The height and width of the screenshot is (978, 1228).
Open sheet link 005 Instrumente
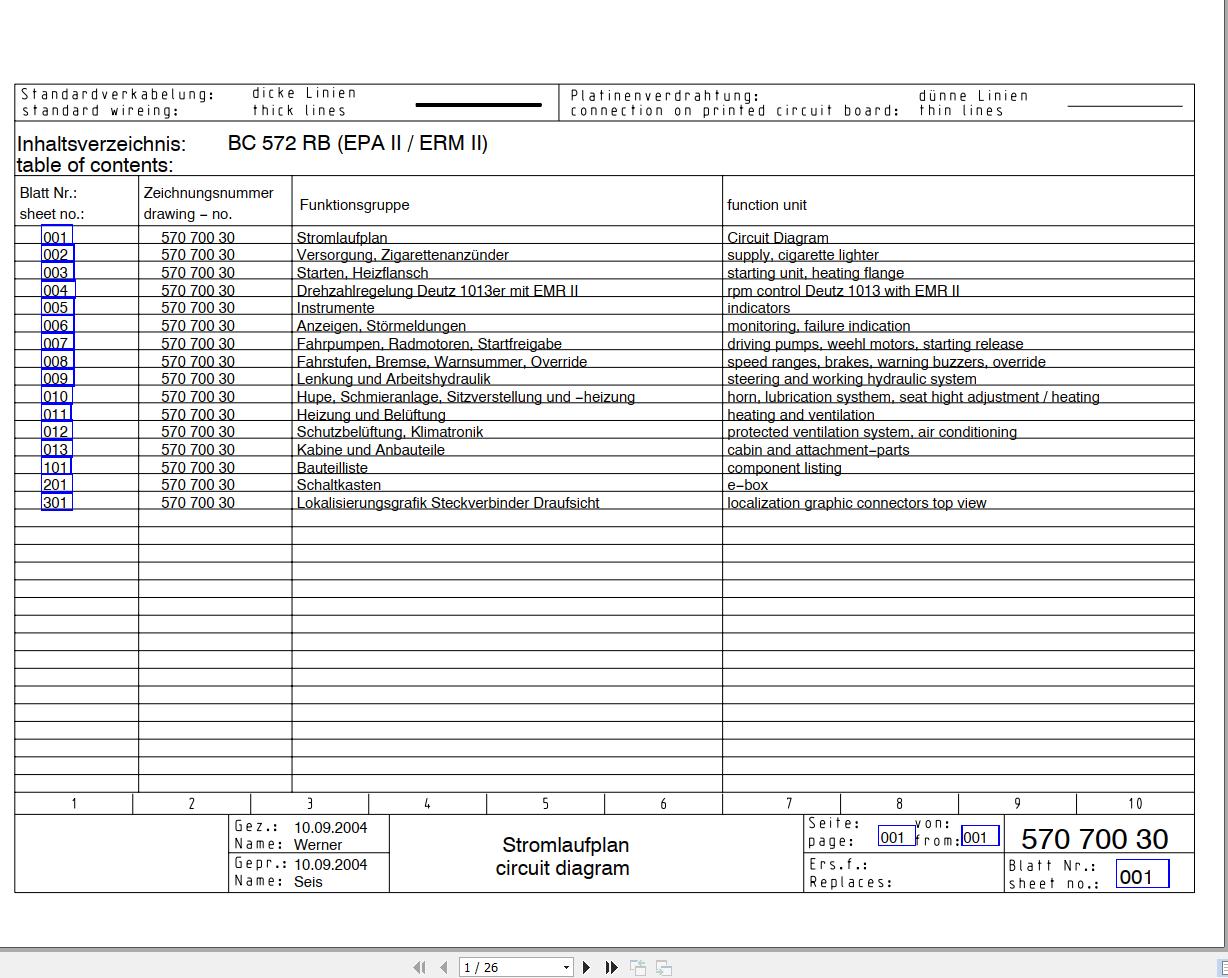[57, 308]
